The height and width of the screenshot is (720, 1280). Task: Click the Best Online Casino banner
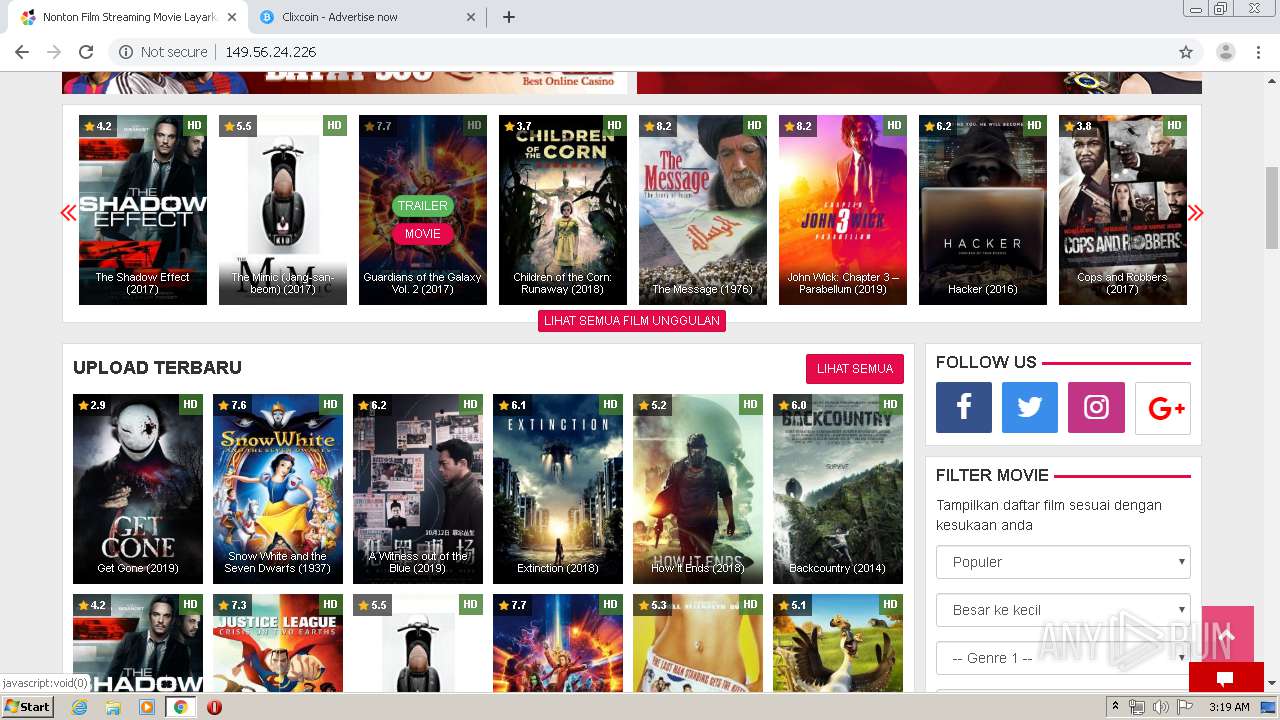(345, 83)
